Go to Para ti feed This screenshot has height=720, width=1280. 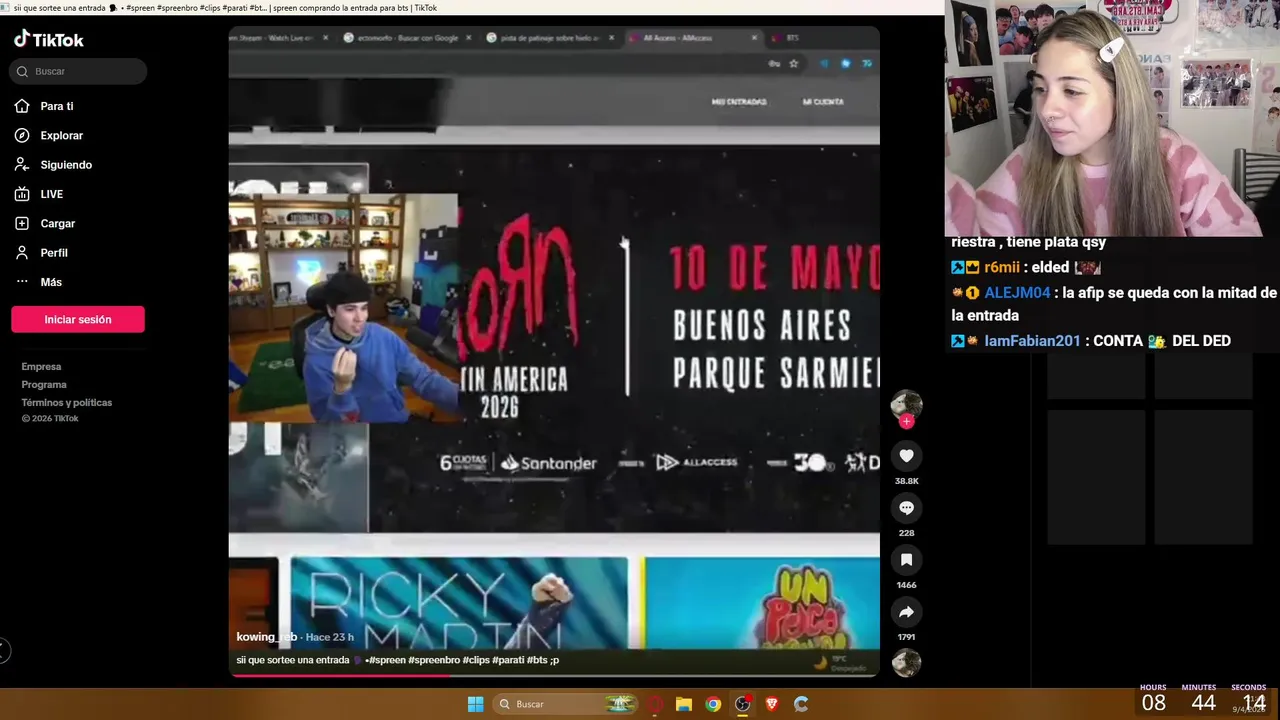tap(56, 106)
